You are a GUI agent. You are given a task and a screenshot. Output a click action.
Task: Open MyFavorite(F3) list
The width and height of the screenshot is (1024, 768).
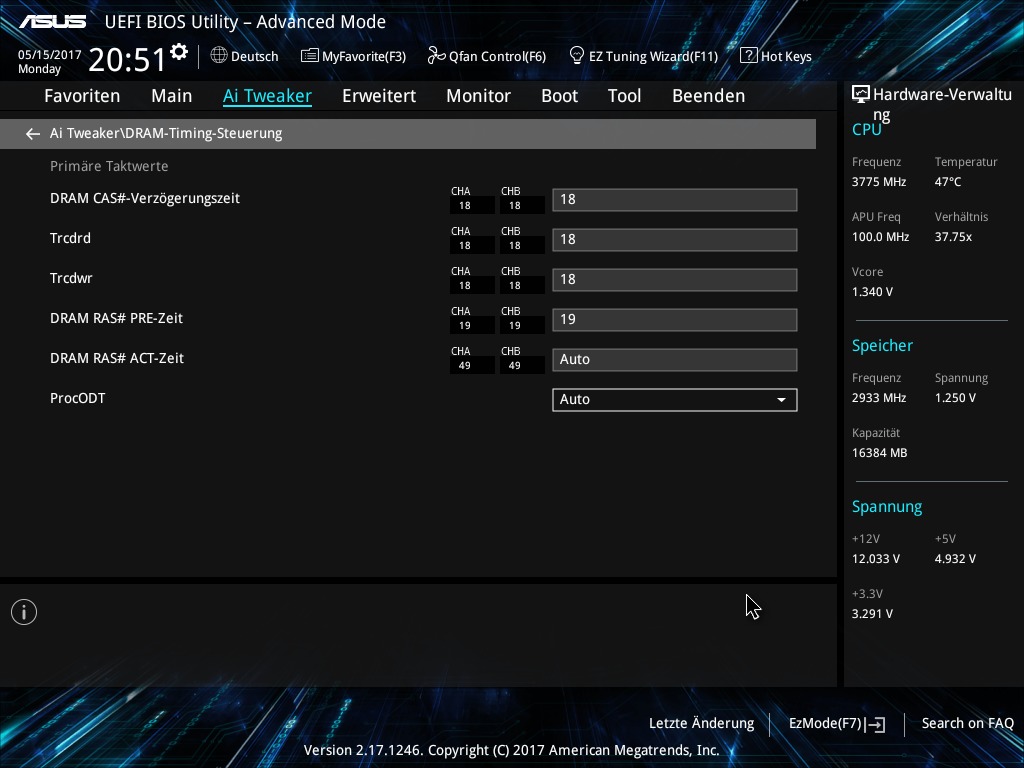click(x=353, y=56)
